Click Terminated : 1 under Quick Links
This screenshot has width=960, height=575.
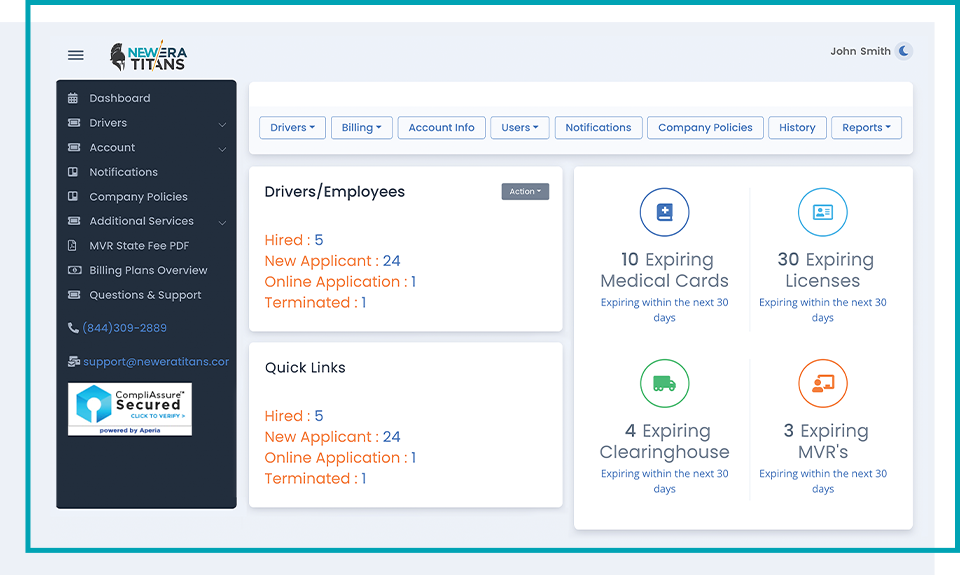point(315,478)
